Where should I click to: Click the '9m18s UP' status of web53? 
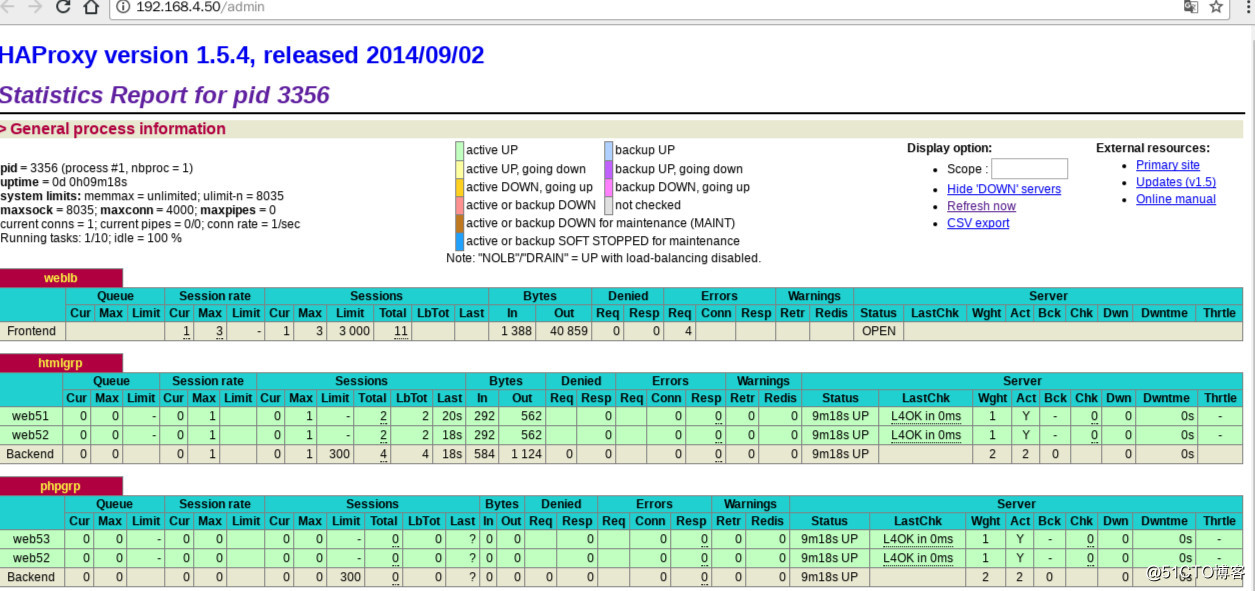[829, 539]
